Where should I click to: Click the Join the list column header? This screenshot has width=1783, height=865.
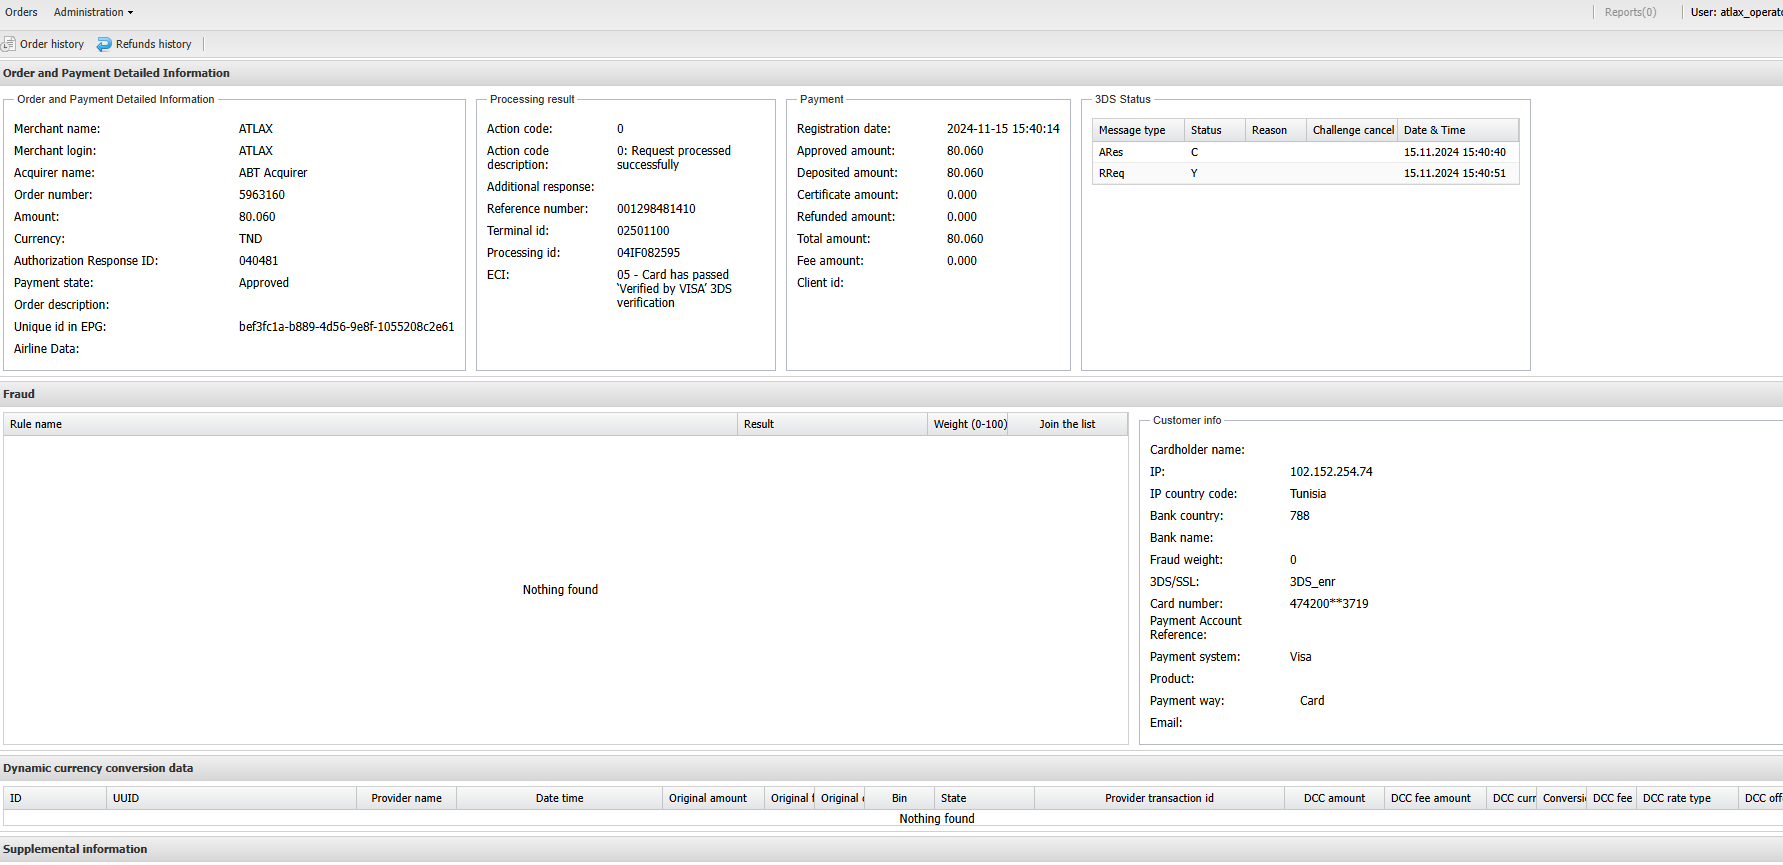coord(1067,424)
